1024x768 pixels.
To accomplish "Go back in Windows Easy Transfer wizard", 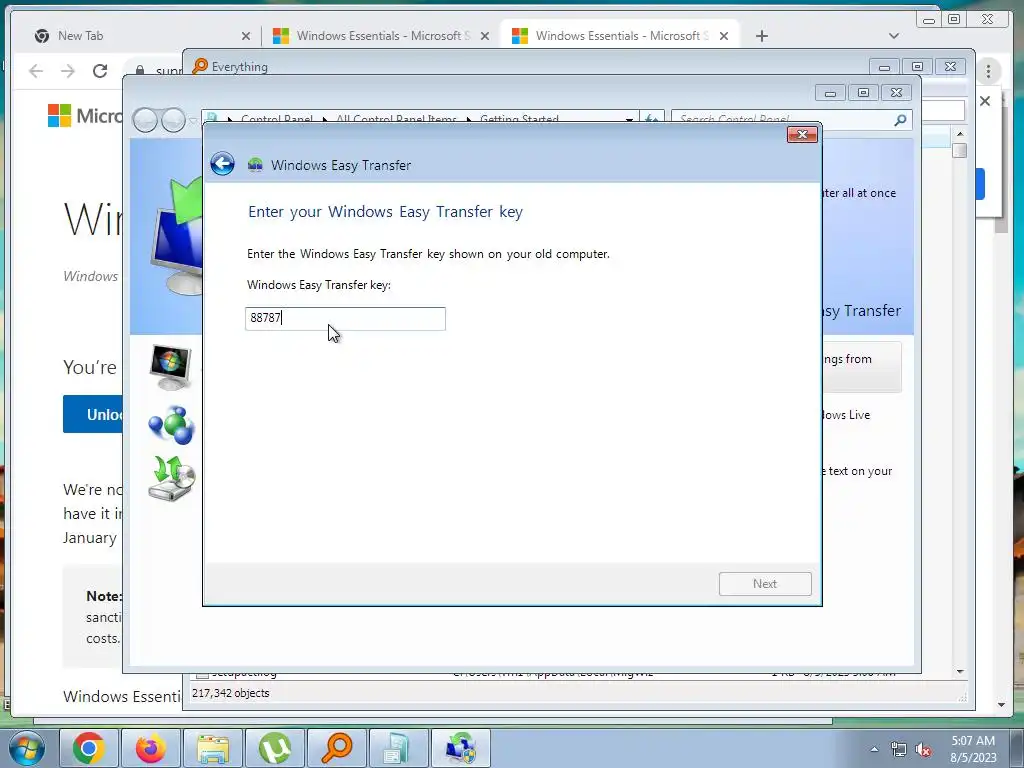I will (x=222, y=163).
